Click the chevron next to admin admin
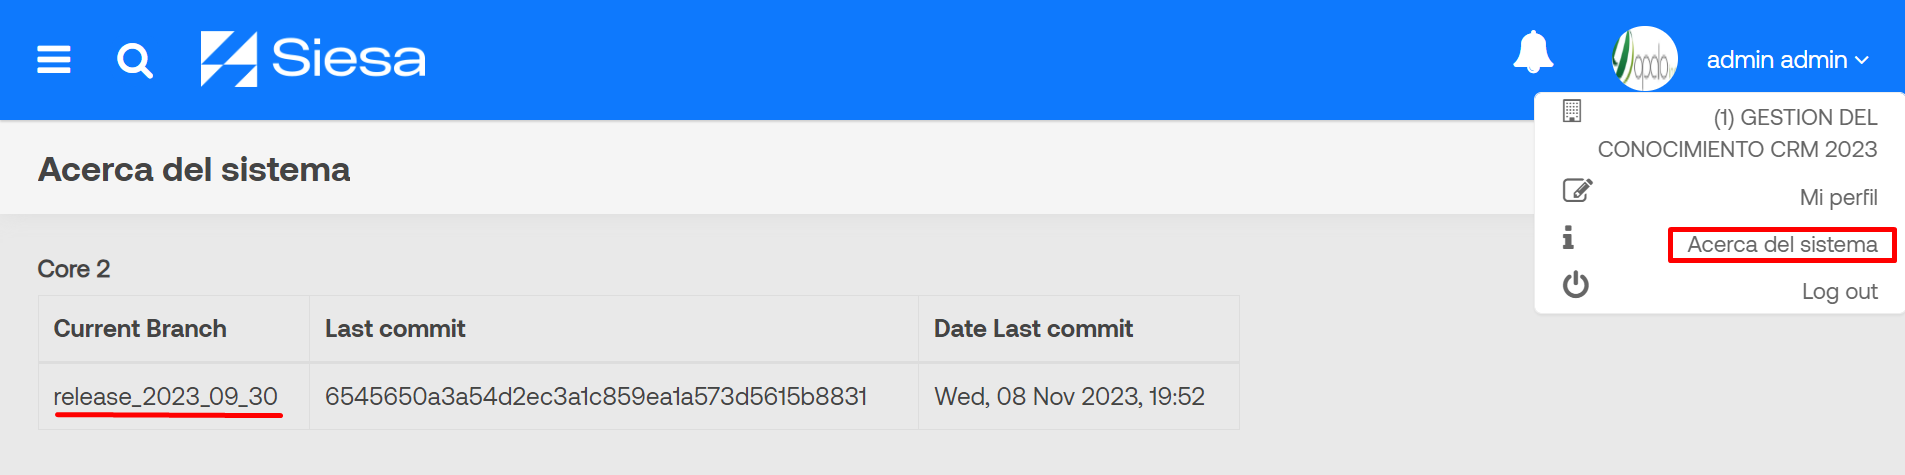The height and width of the screenshot is (475, 1905). [1861, 61]
